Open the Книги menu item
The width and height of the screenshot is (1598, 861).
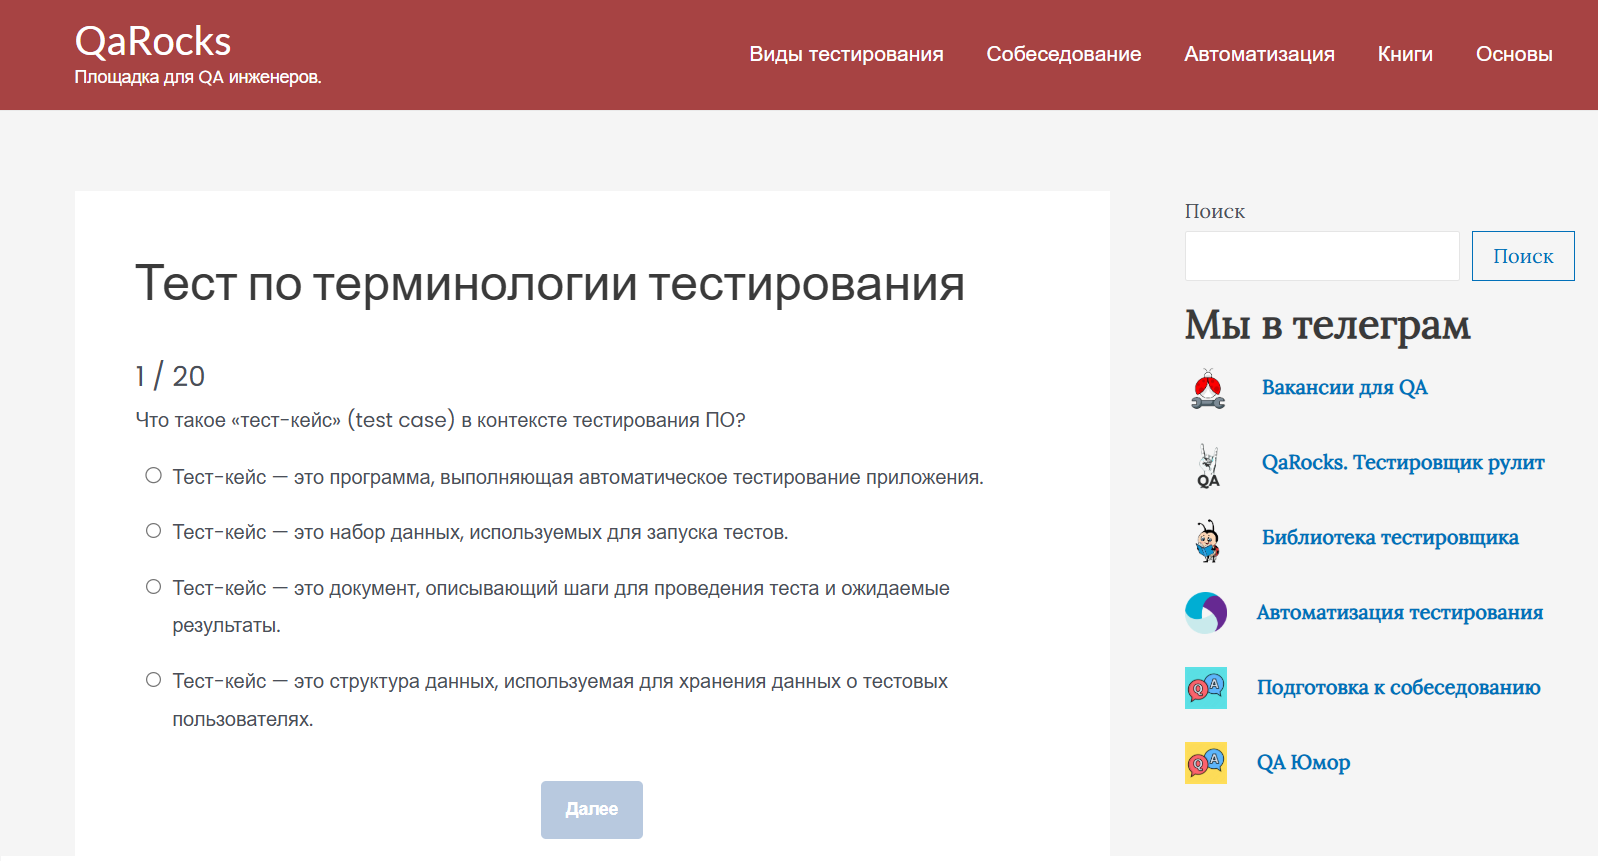[1405, 54]
